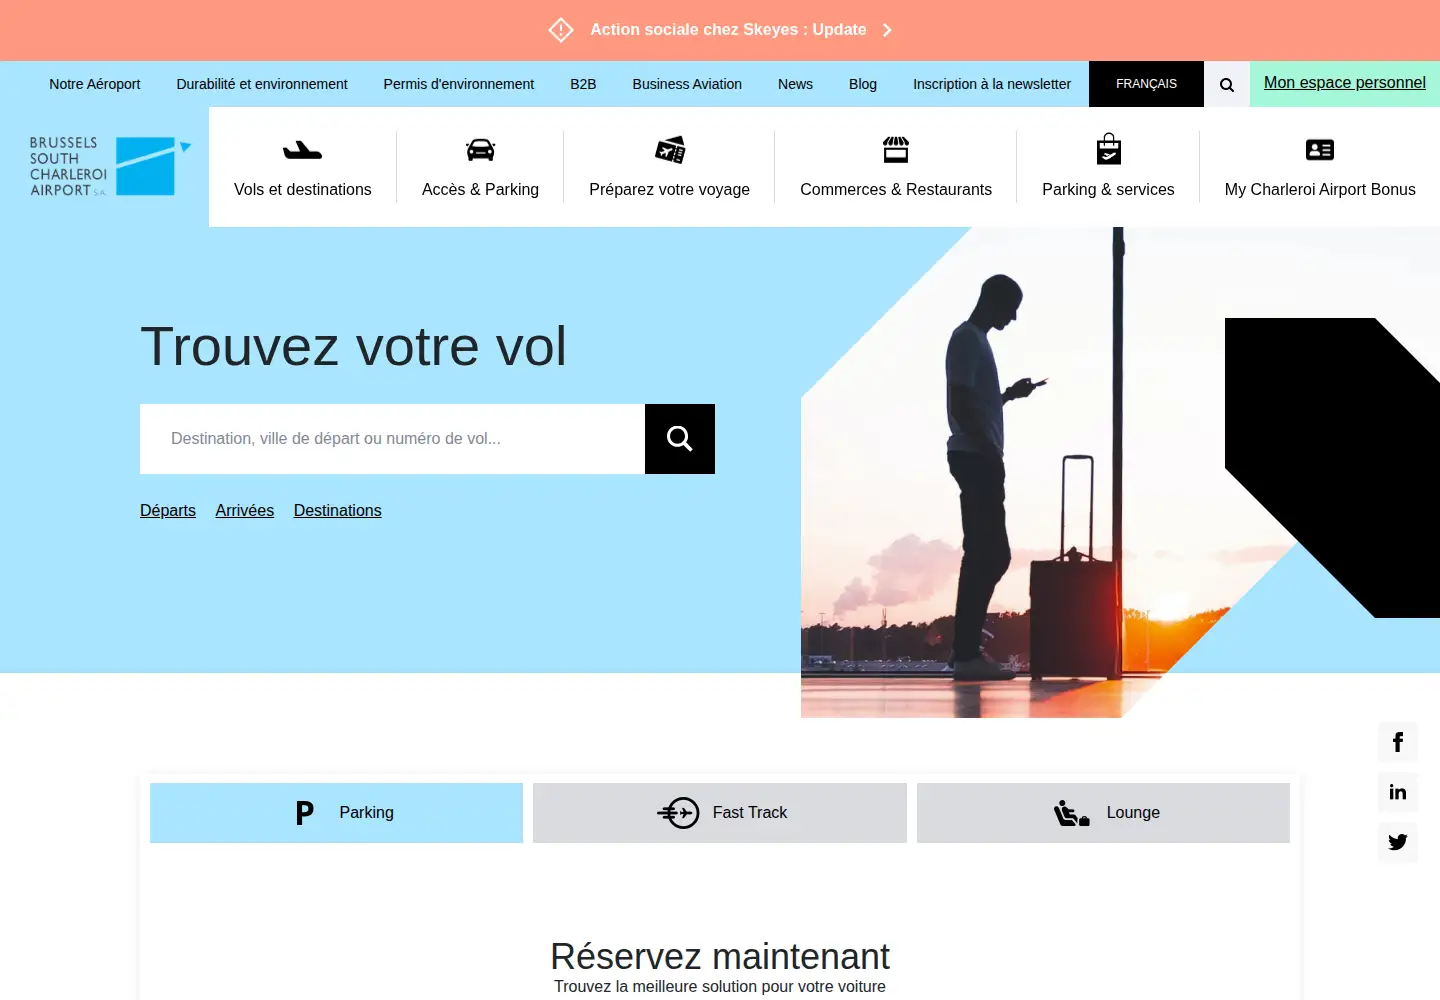Image resolution: width=1440 pixels, height=1000 pixels.
Task: Click the shopping bag icon above Parking & services
Action: [x=1108, y=149]
